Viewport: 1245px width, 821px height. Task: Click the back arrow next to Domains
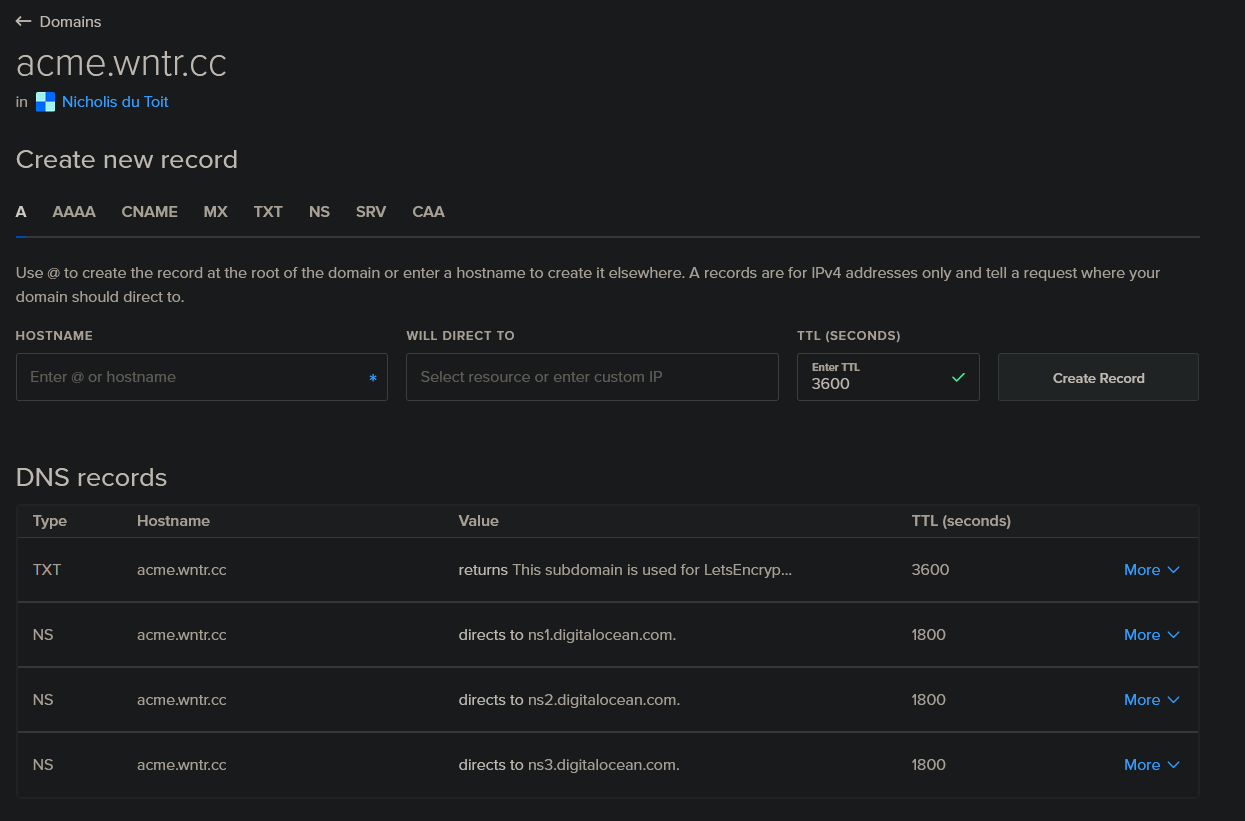[24, 22]
